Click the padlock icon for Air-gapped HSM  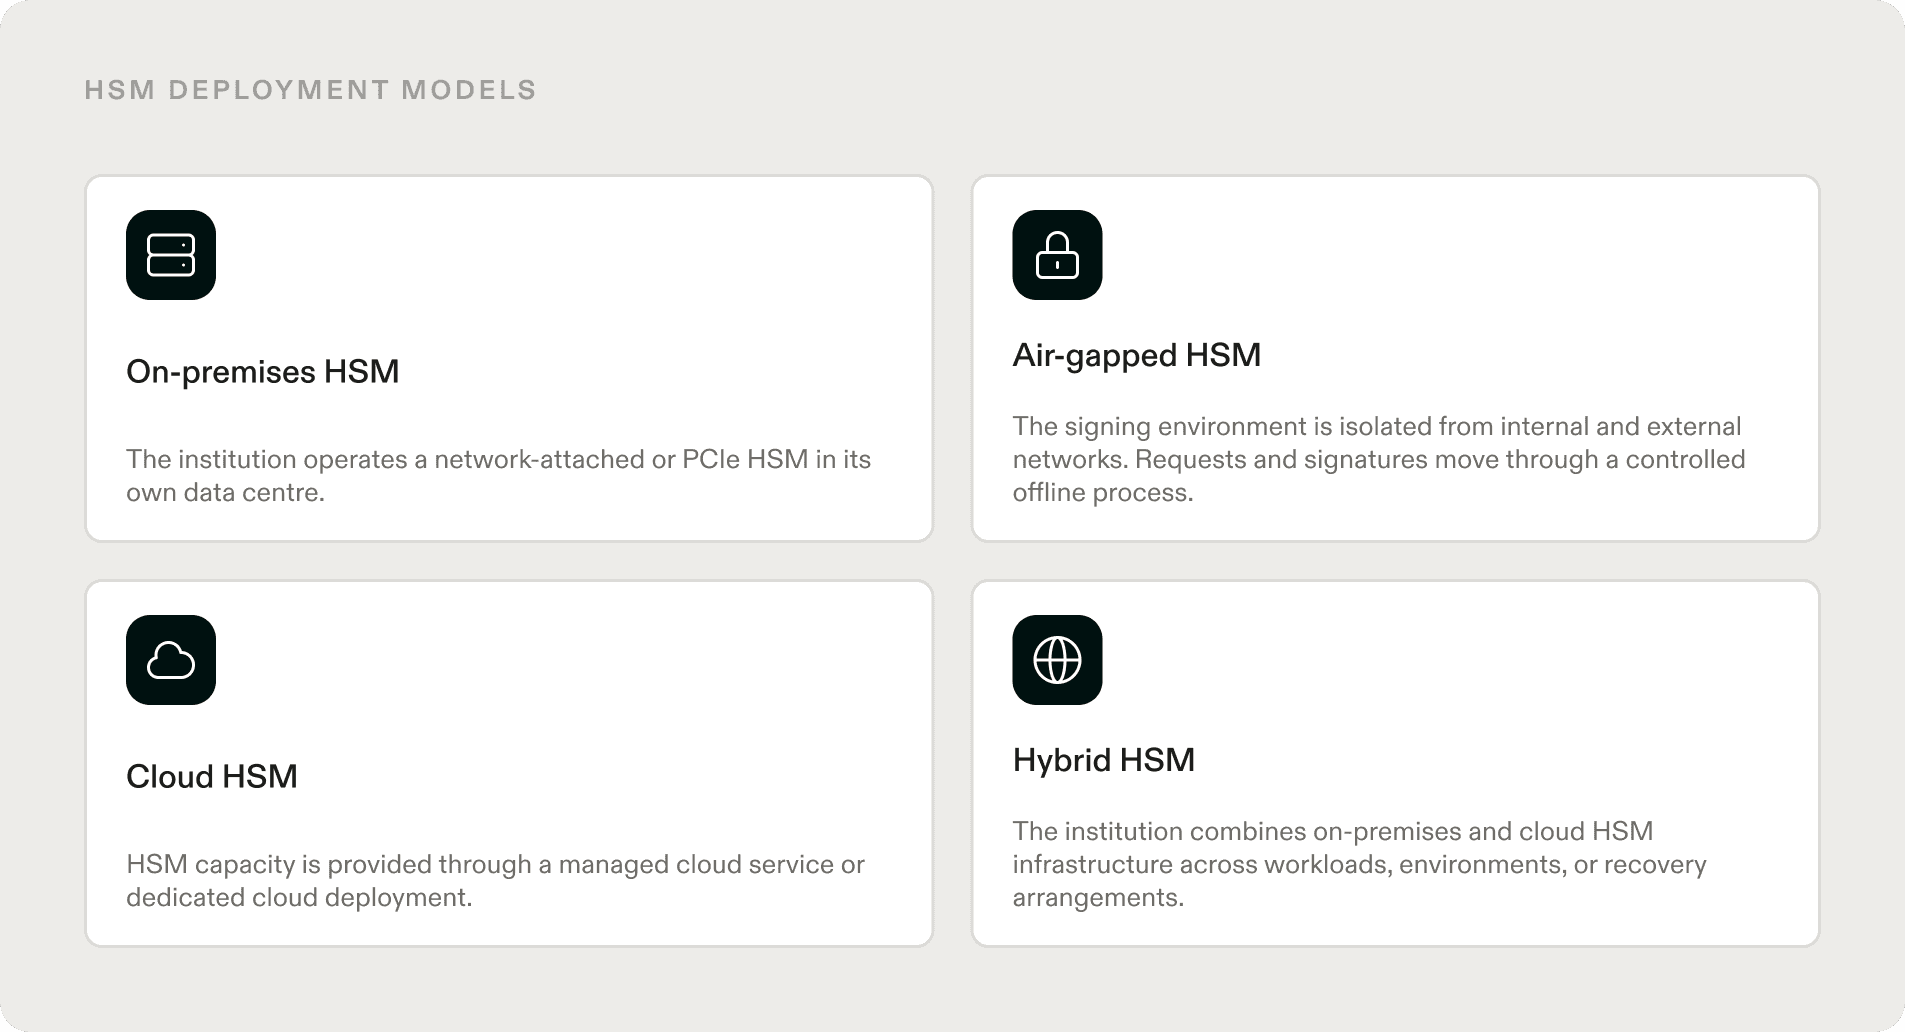pyautogui.click(x=1057, y=255)
